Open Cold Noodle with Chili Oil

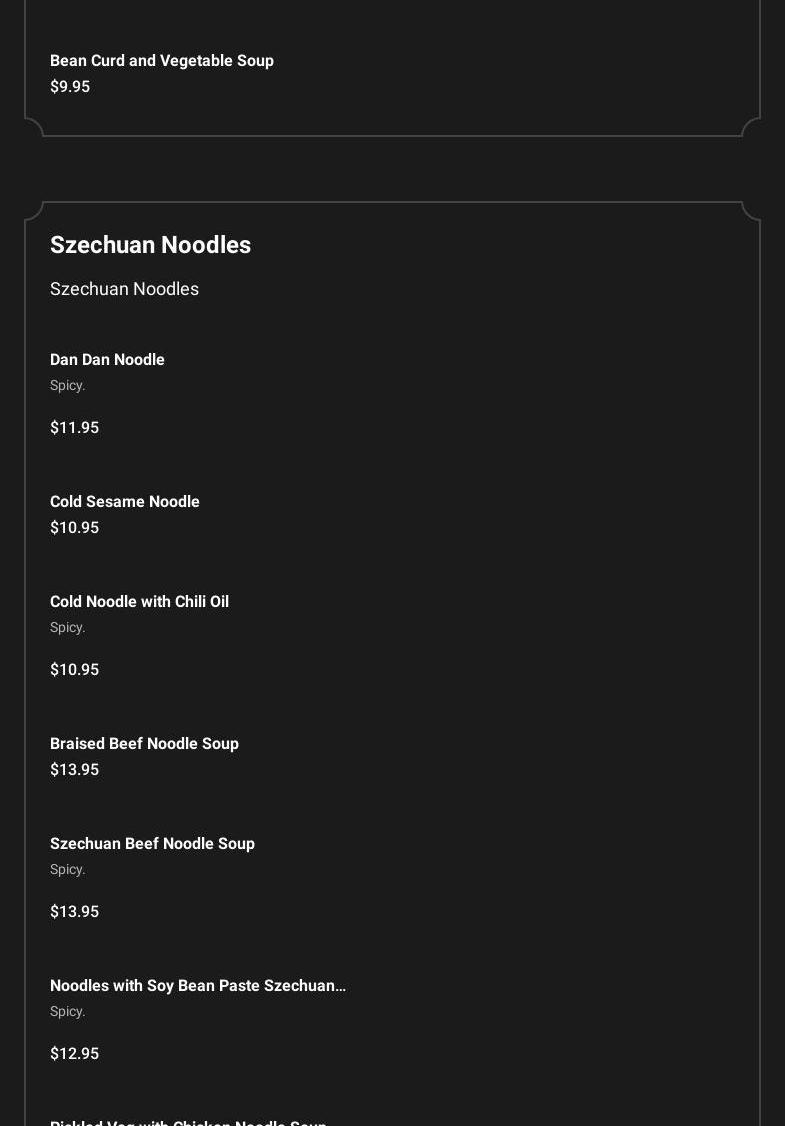[x=139, y=601]
